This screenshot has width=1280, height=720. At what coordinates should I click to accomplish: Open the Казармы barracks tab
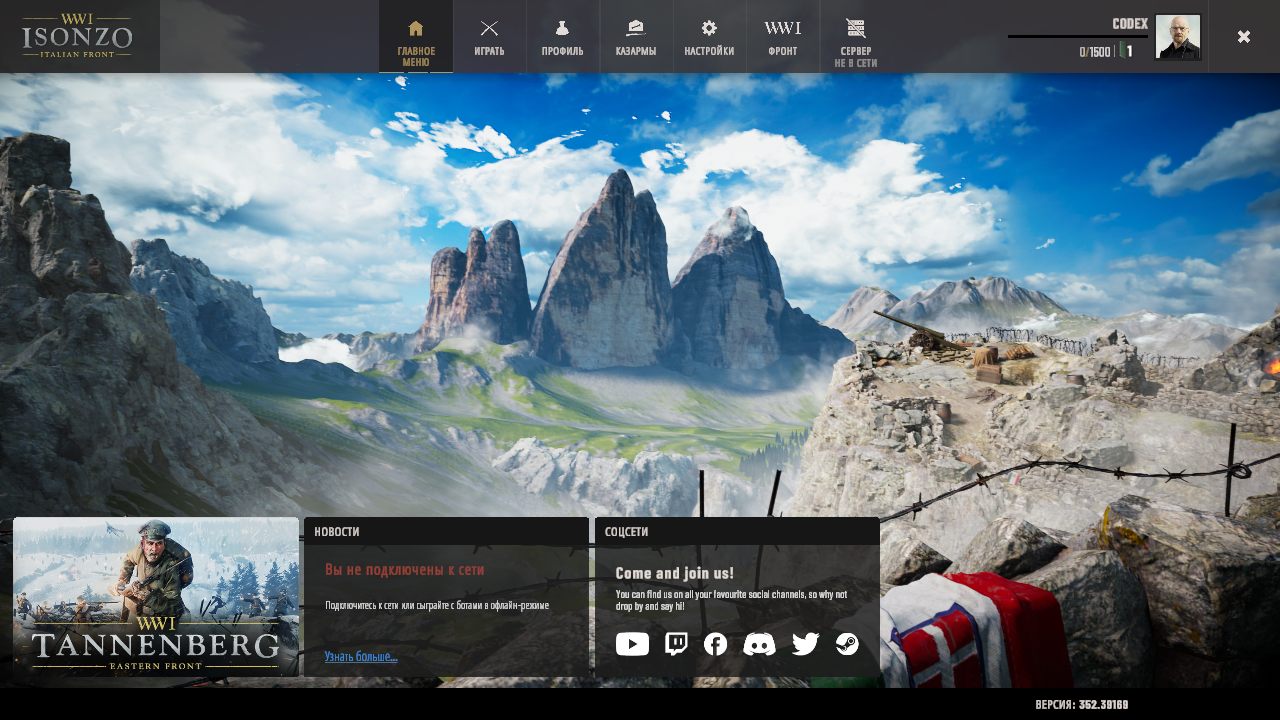point(636,38)
